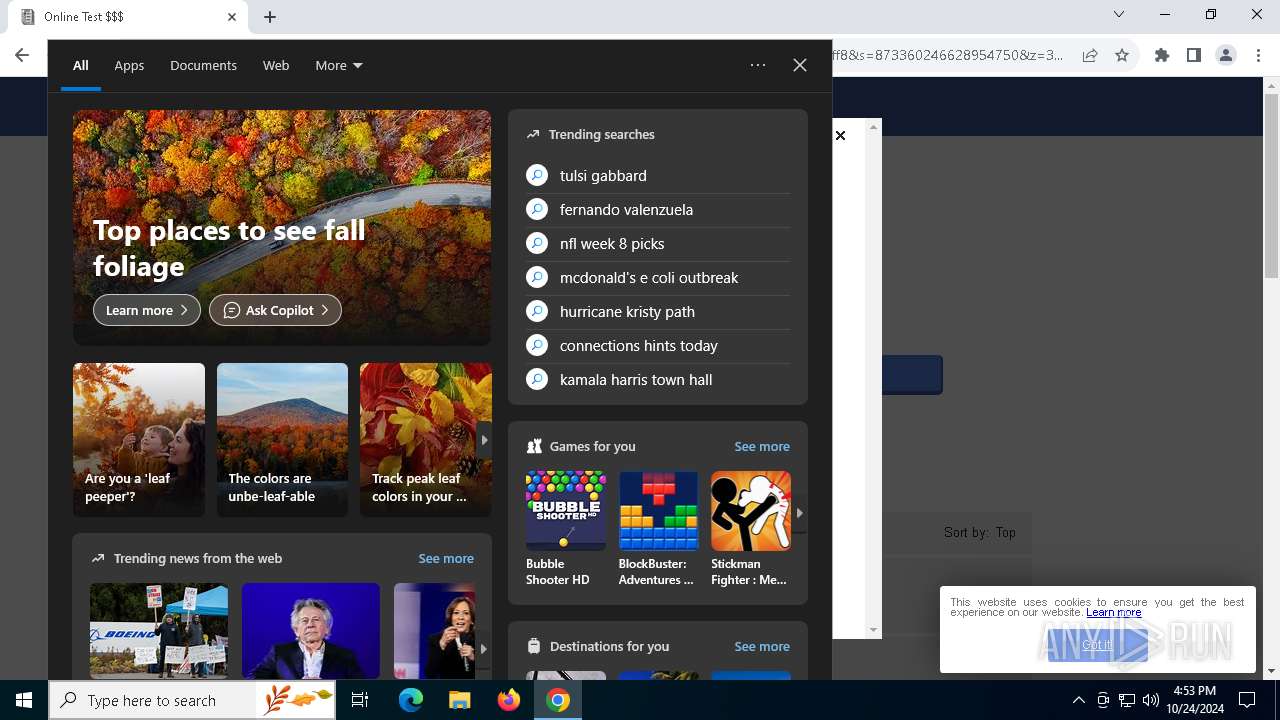Switch to Chrome in the taskbar
The height and width of the screenshot is (720, 1280).
[x=558, y=700]
